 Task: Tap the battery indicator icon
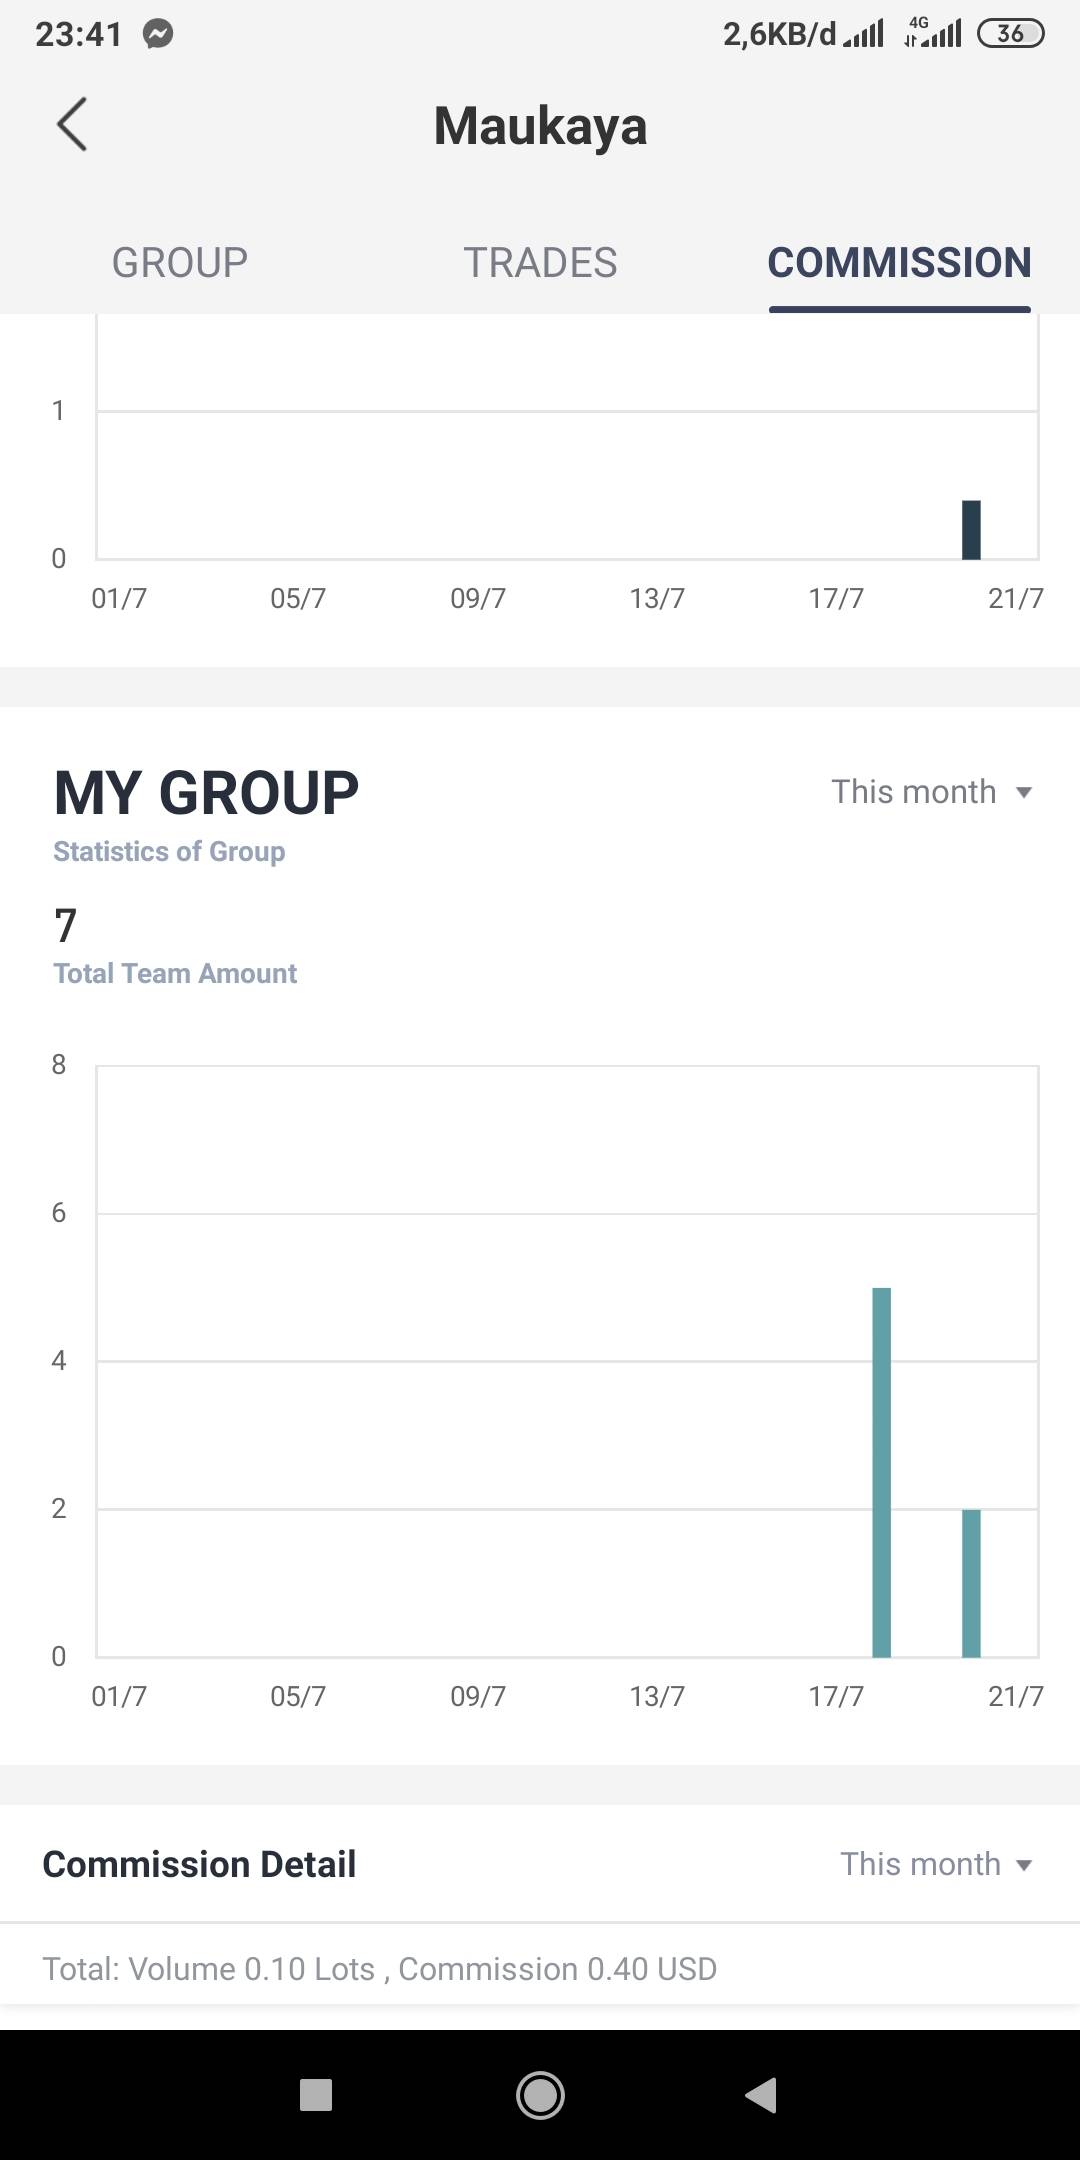1010,34
